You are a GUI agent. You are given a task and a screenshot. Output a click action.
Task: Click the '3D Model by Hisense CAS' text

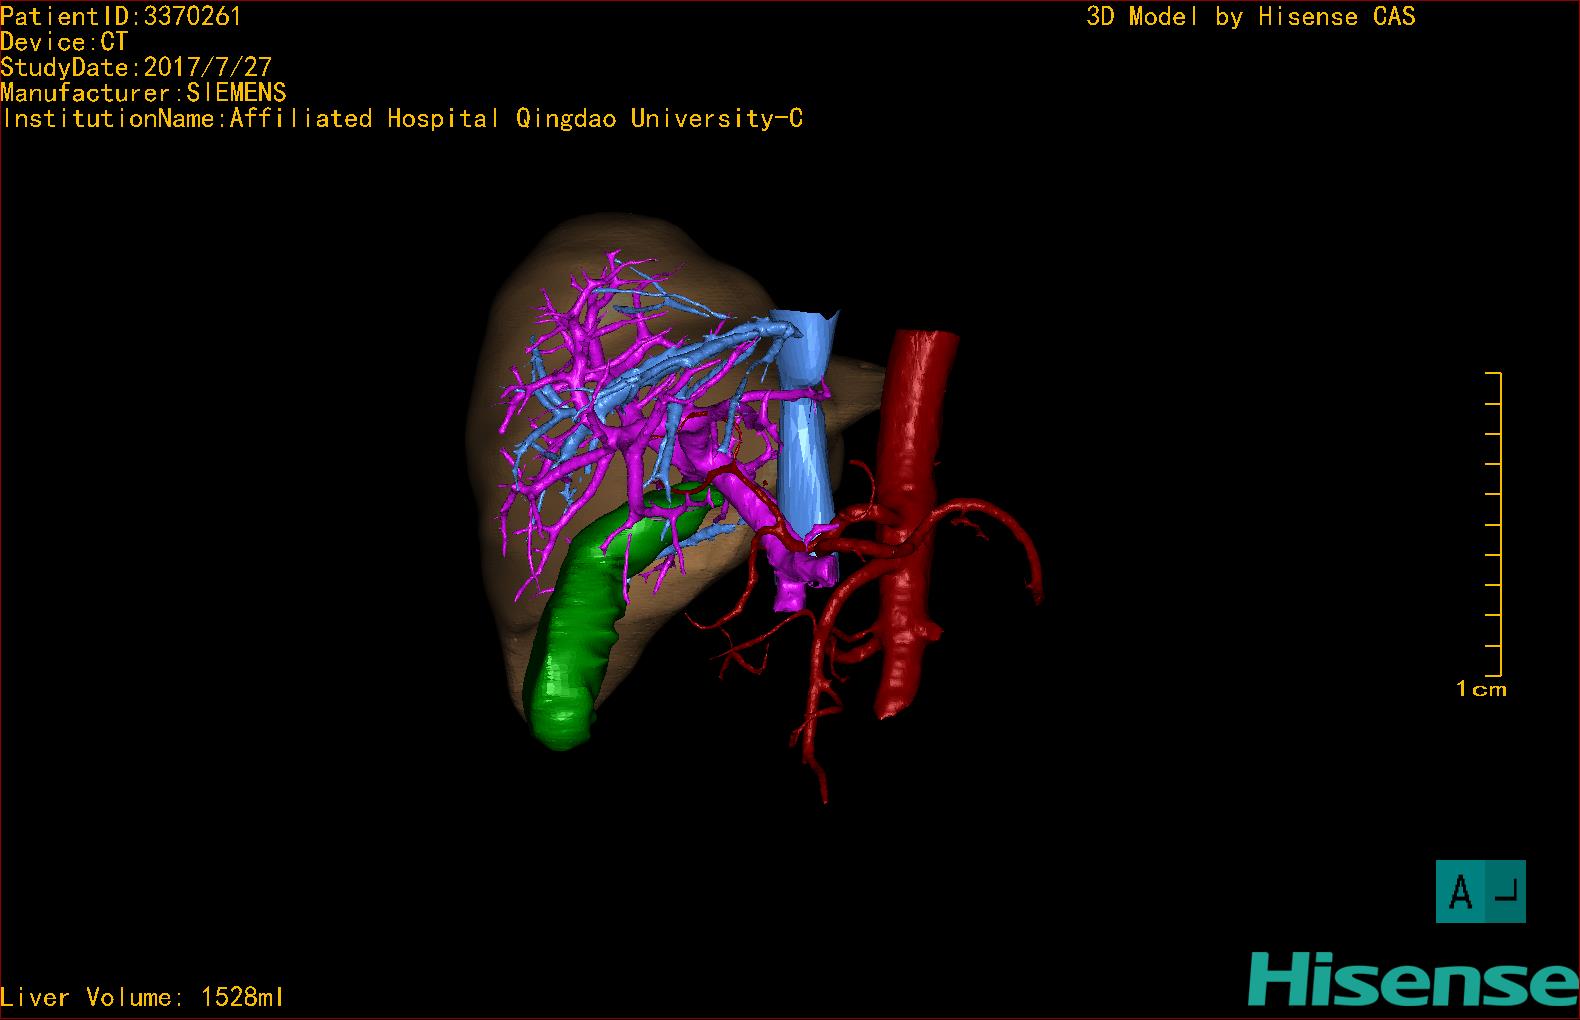coord(1251,16)
